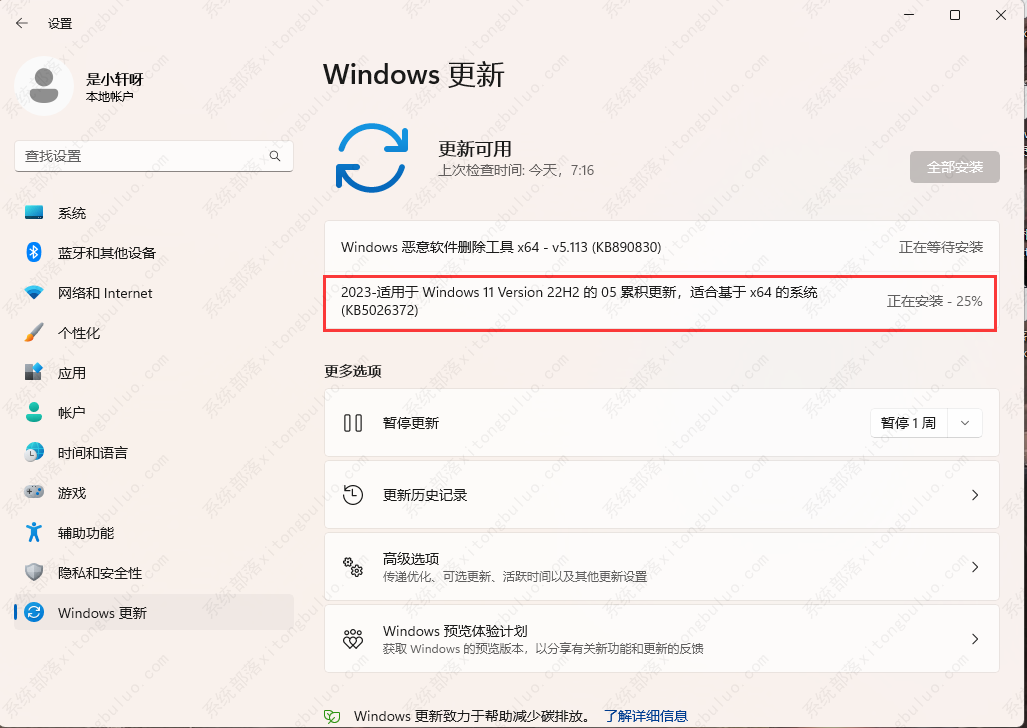Image resolution: width=1027 pixels, height=728 pixels.
Task: Click the Windows 更新 sync icon in the sidebar
Action: [34, 612]
